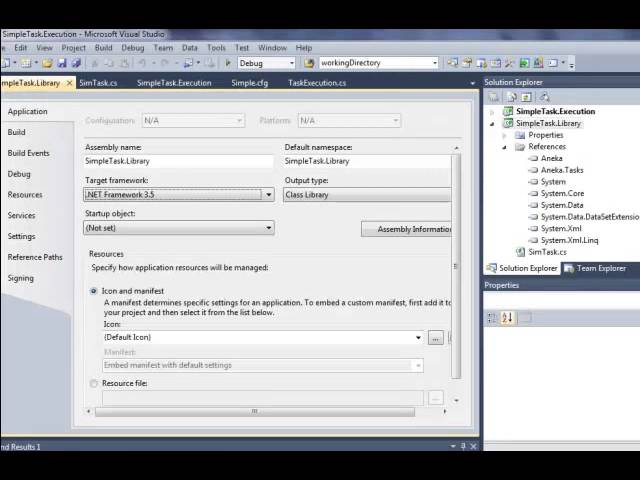Screen dimensions: 640x480
Task: Open the workingDirectory find combo box arrow
Action: point(435,63)
